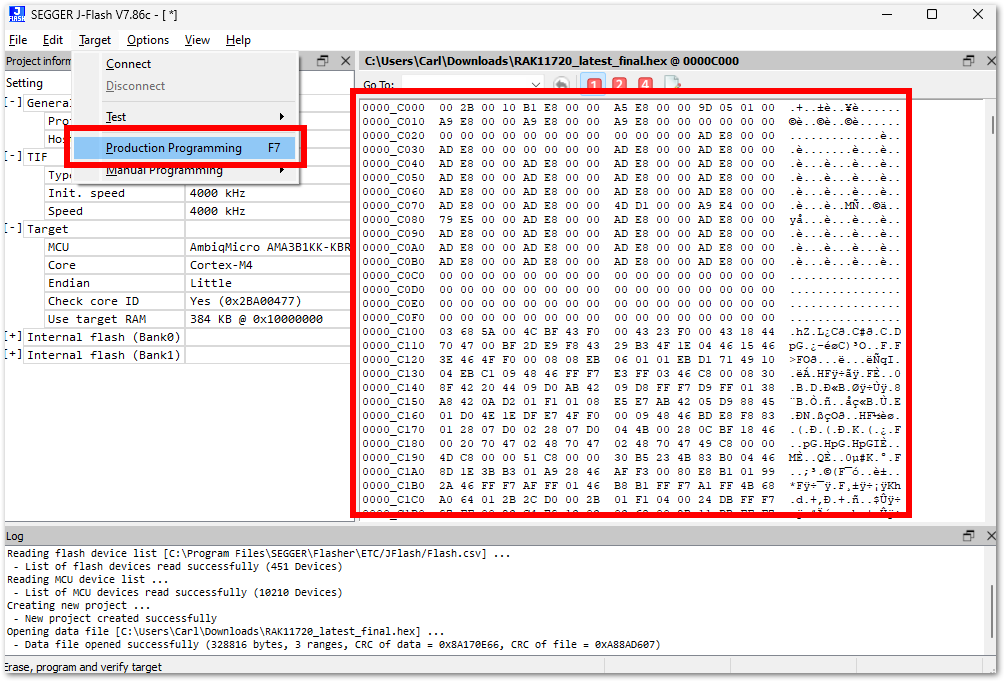This screenshot has height=682, width=1005.
Task: Show hex data as 2-byte units
Action: [x=619, y=84]
